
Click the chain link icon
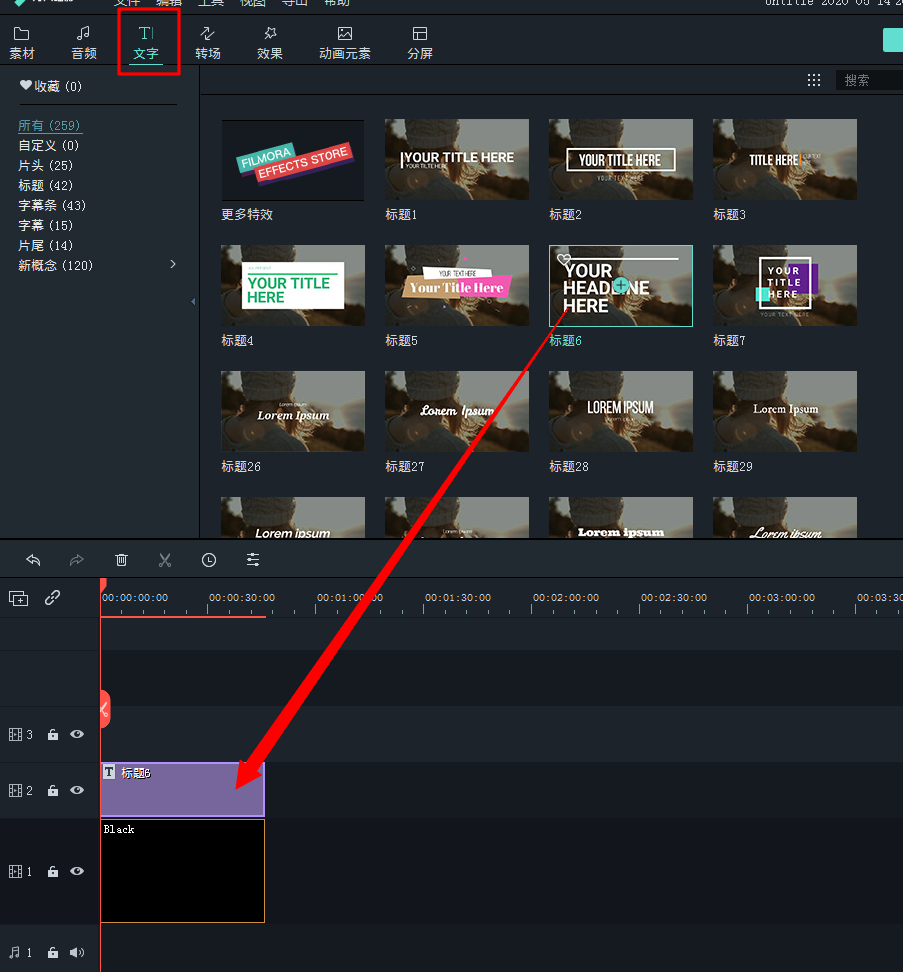53,598
